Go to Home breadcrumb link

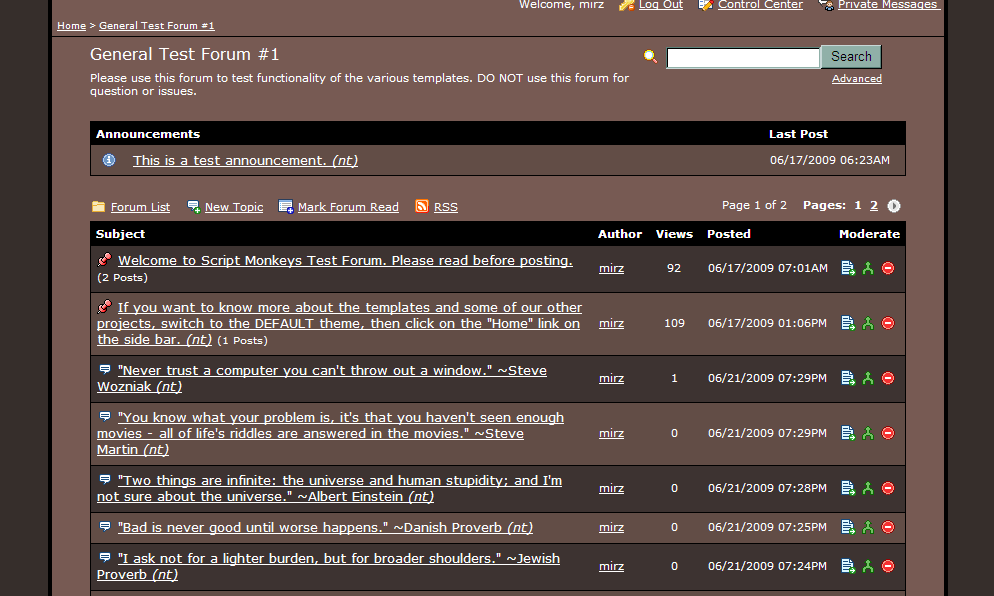click(71, 26)
